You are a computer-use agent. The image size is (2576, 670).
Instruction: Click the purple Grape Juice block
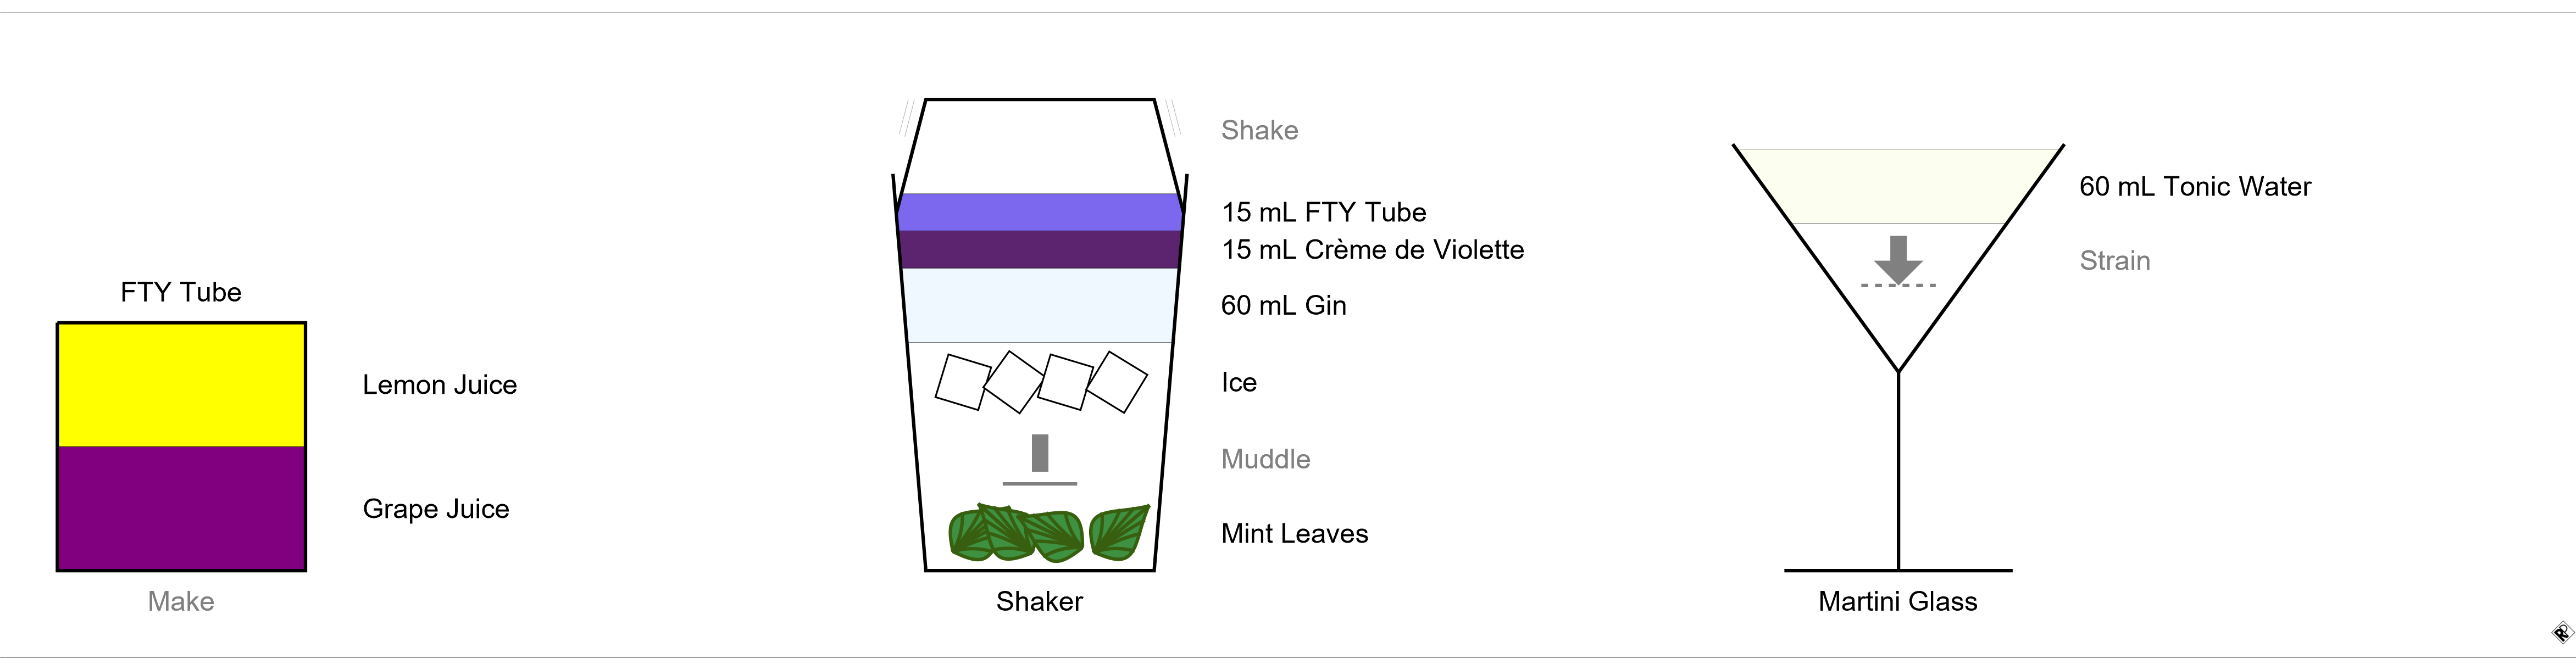pyautogui.click(x=181, y=508)
